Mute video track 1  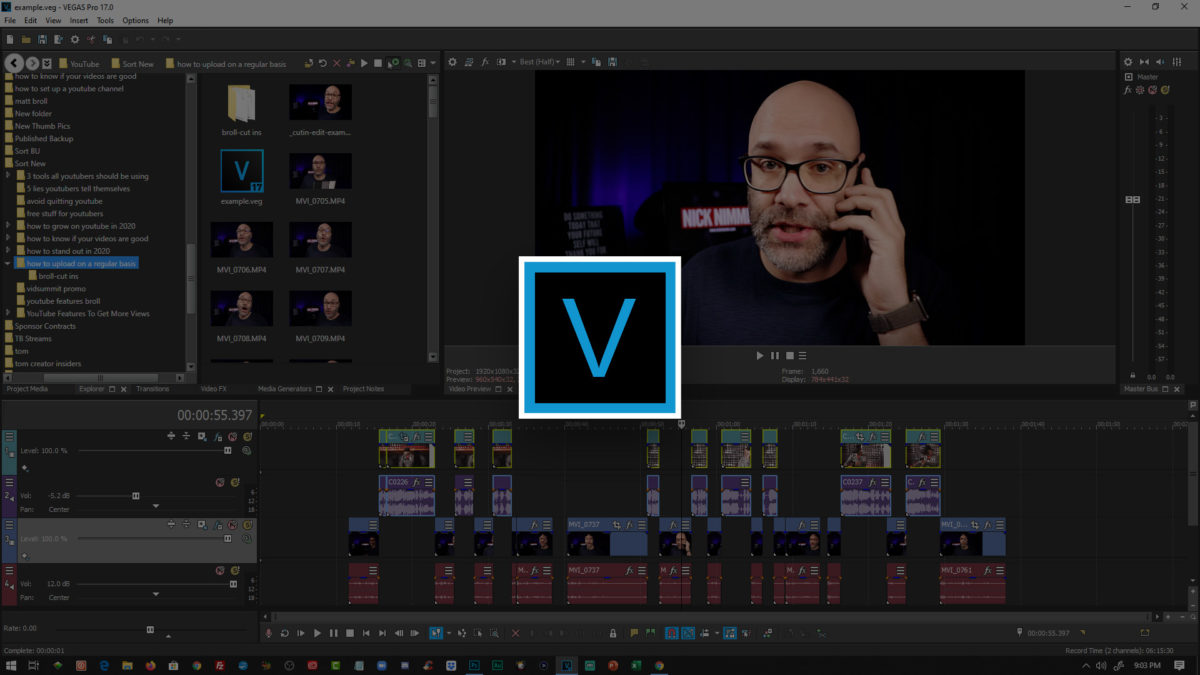pyautogui.click(x=232, y=436)
